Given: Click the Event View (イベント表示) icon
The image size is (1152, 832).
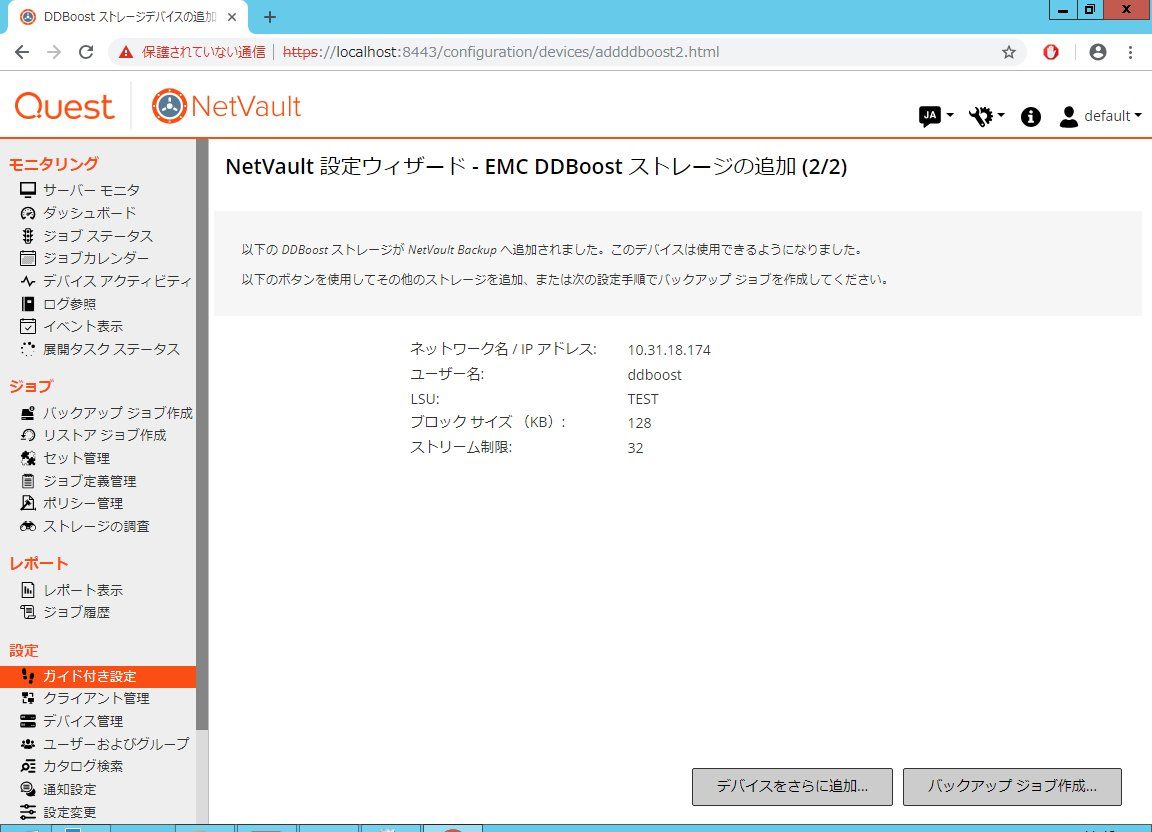Looking at the screenshot, I should 28,326.
